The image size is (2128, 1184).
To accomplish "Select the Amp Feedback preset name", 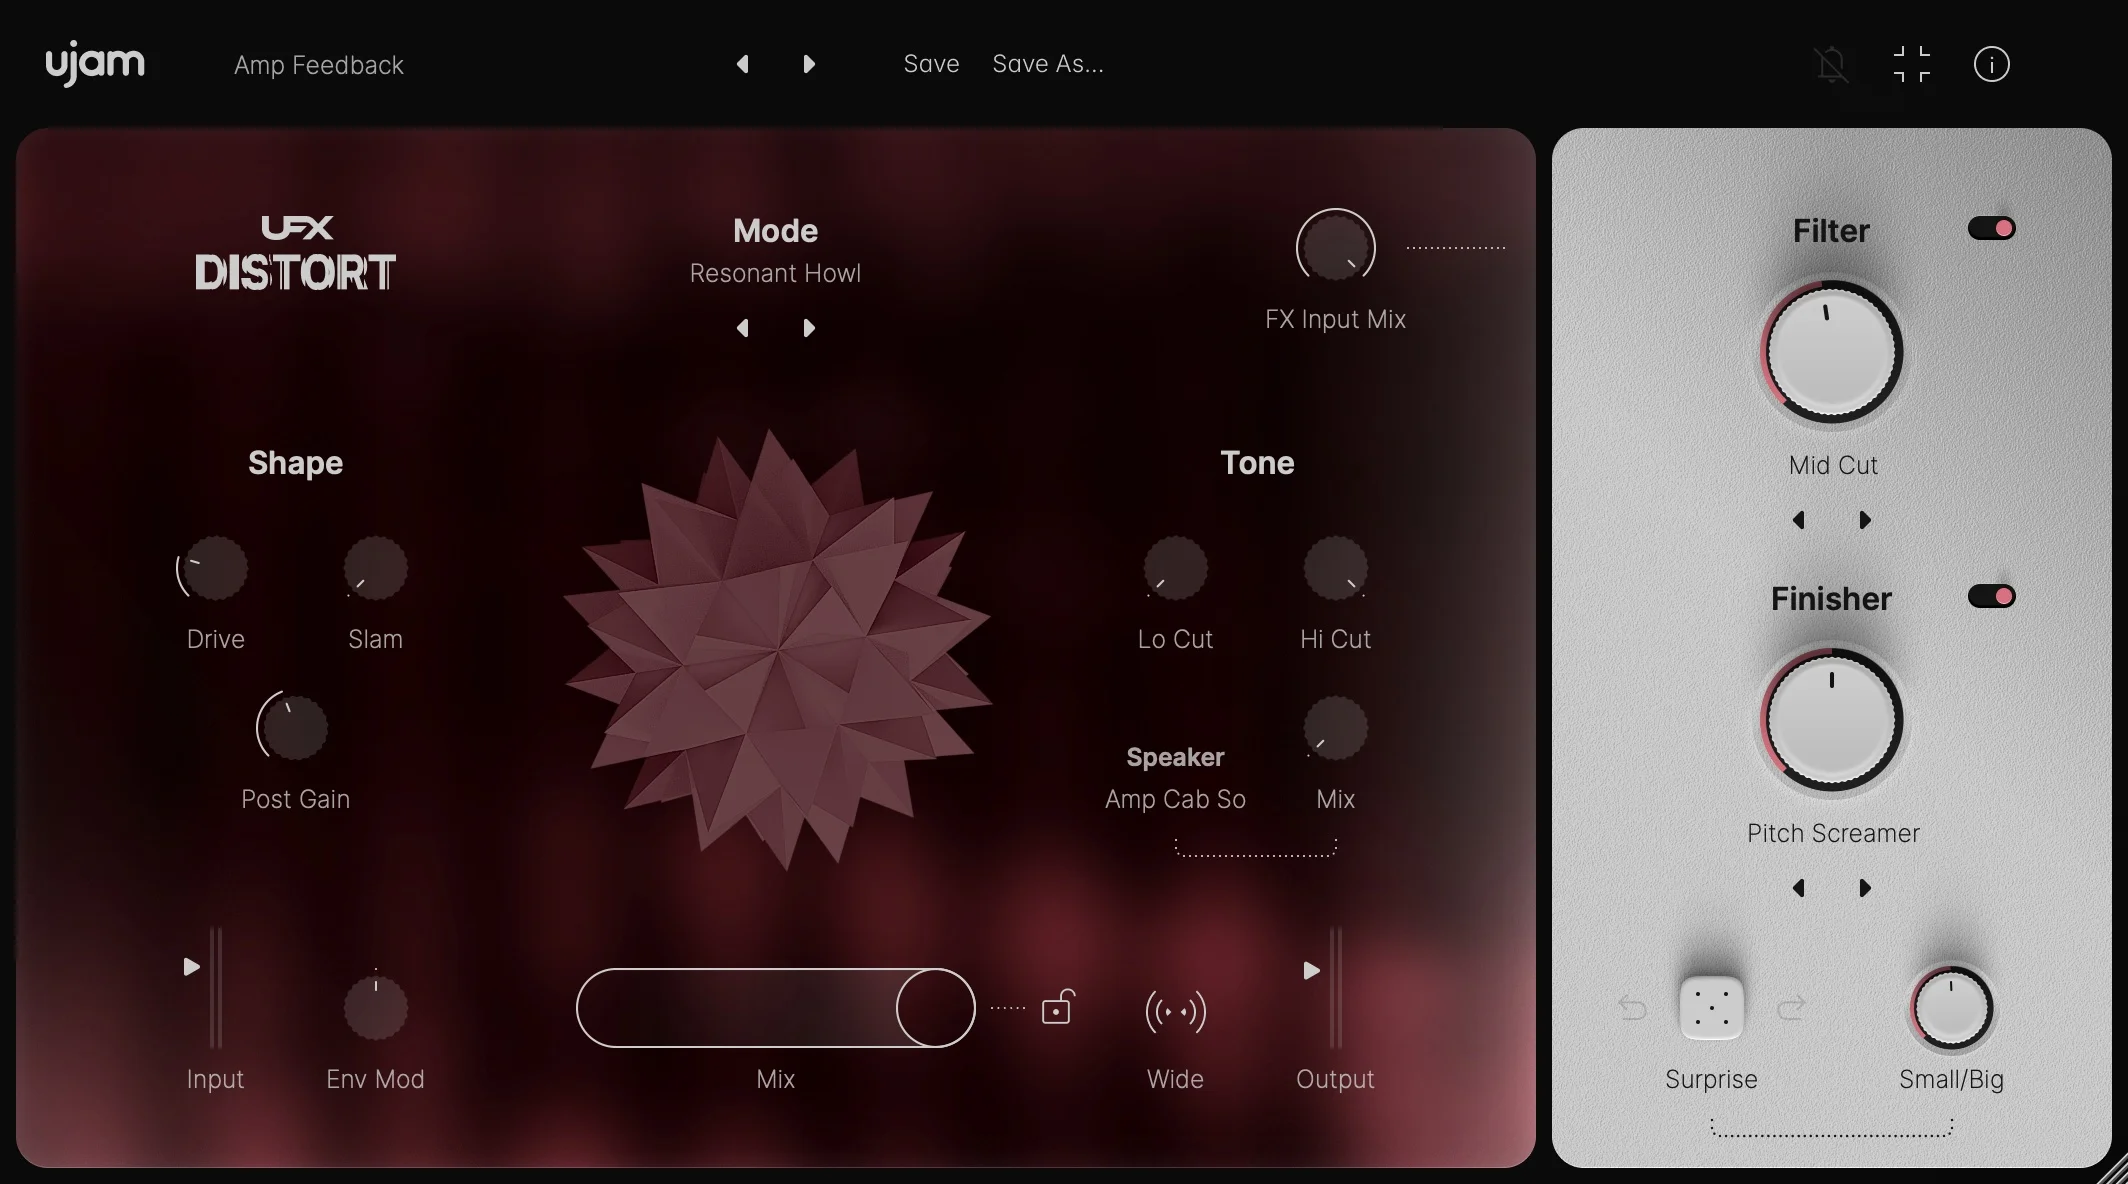I will [318, 64].
